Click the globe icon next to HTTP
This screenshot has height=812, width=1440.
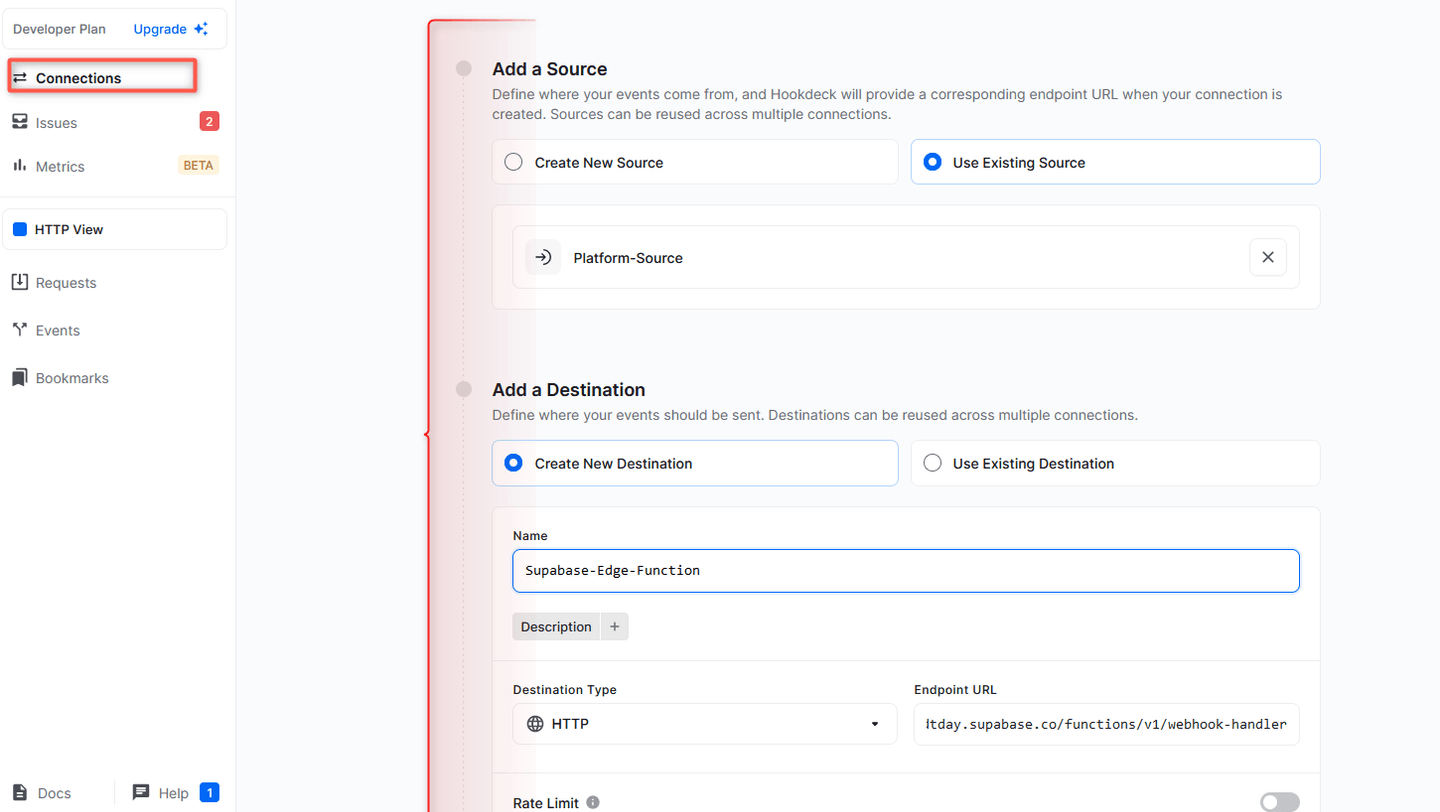[533, 723]
